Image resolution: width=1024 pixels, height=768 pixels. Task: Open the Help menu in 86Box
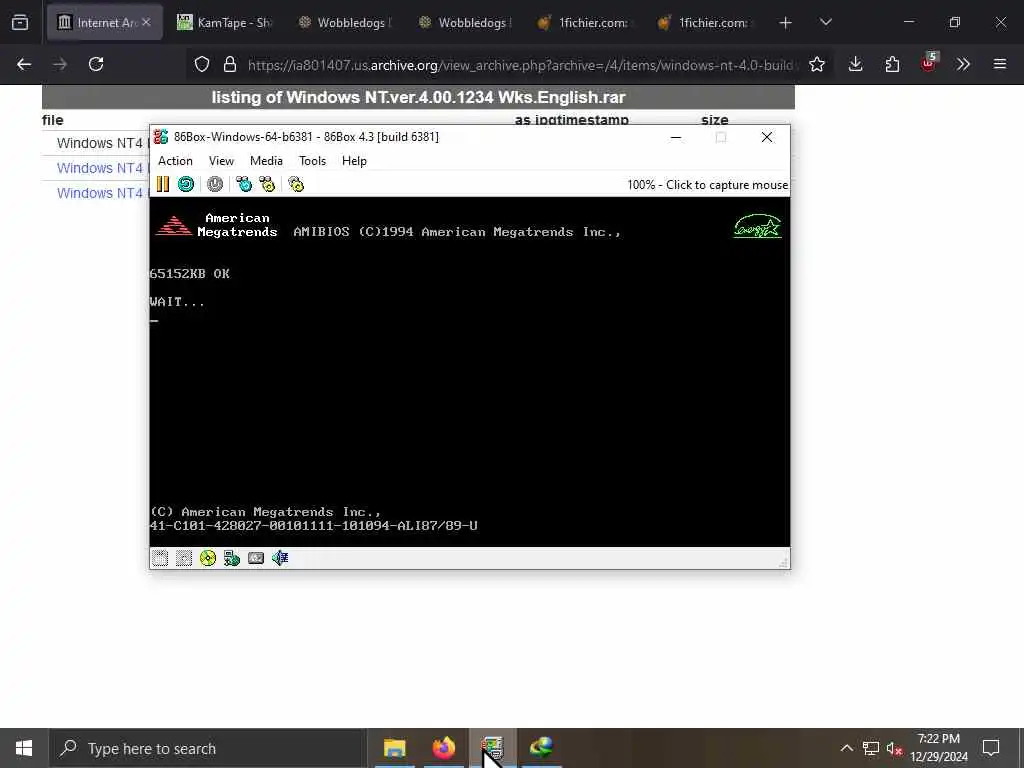coord(355,161)
